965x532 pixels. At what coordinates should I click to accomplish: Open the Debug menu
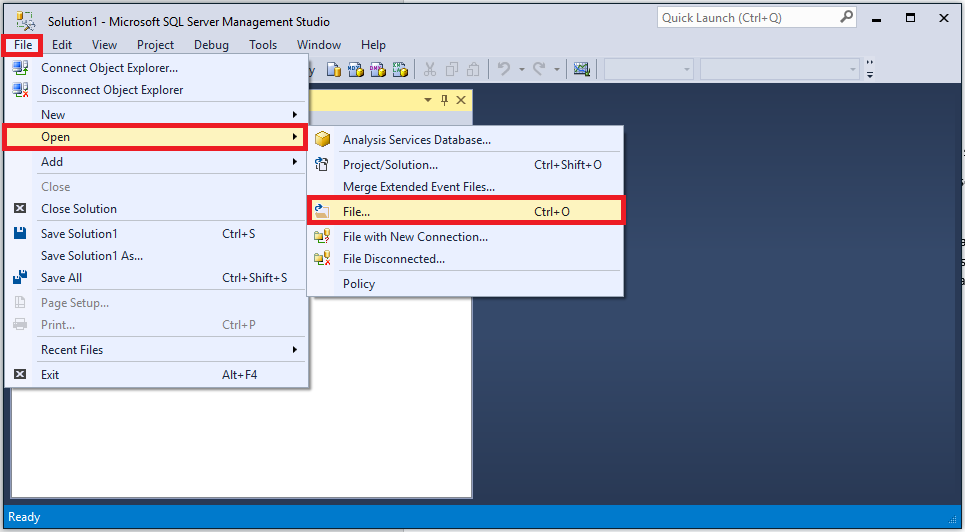[x=211, y=45]
